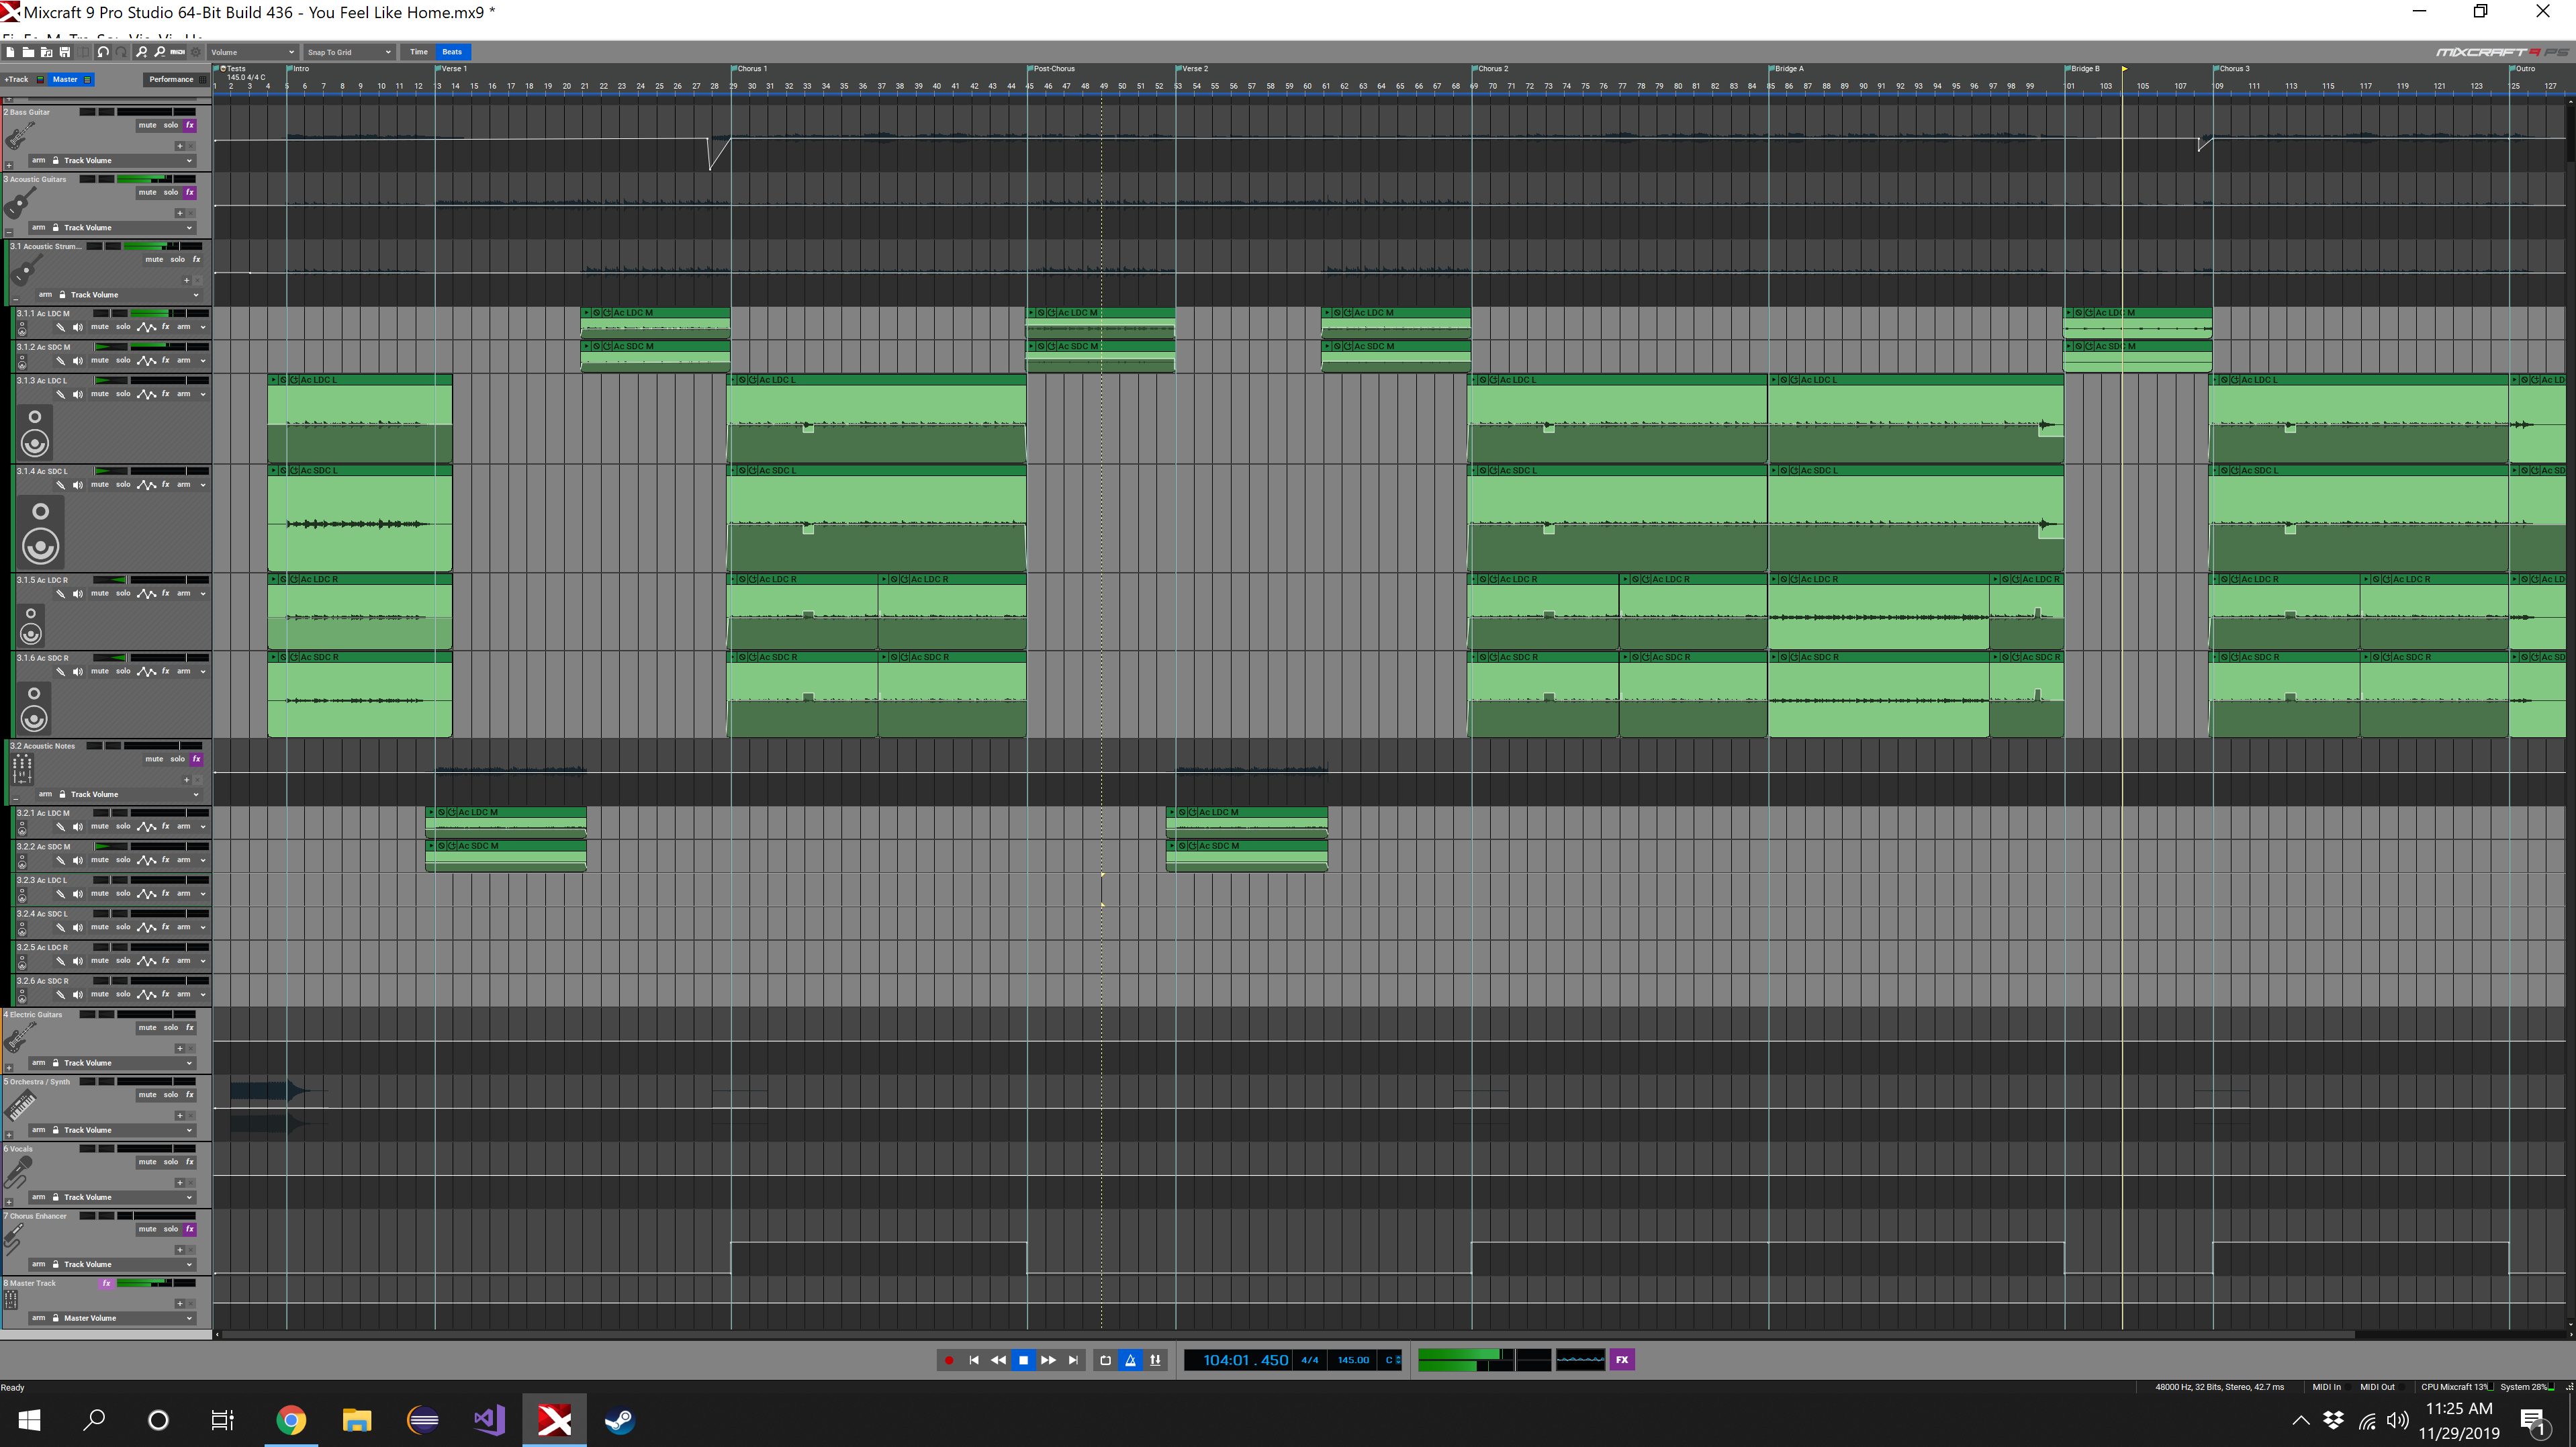Toggle the metronome
The height and width of the screenshot is (1447, 2576).
click(x=1131, y=1360)
